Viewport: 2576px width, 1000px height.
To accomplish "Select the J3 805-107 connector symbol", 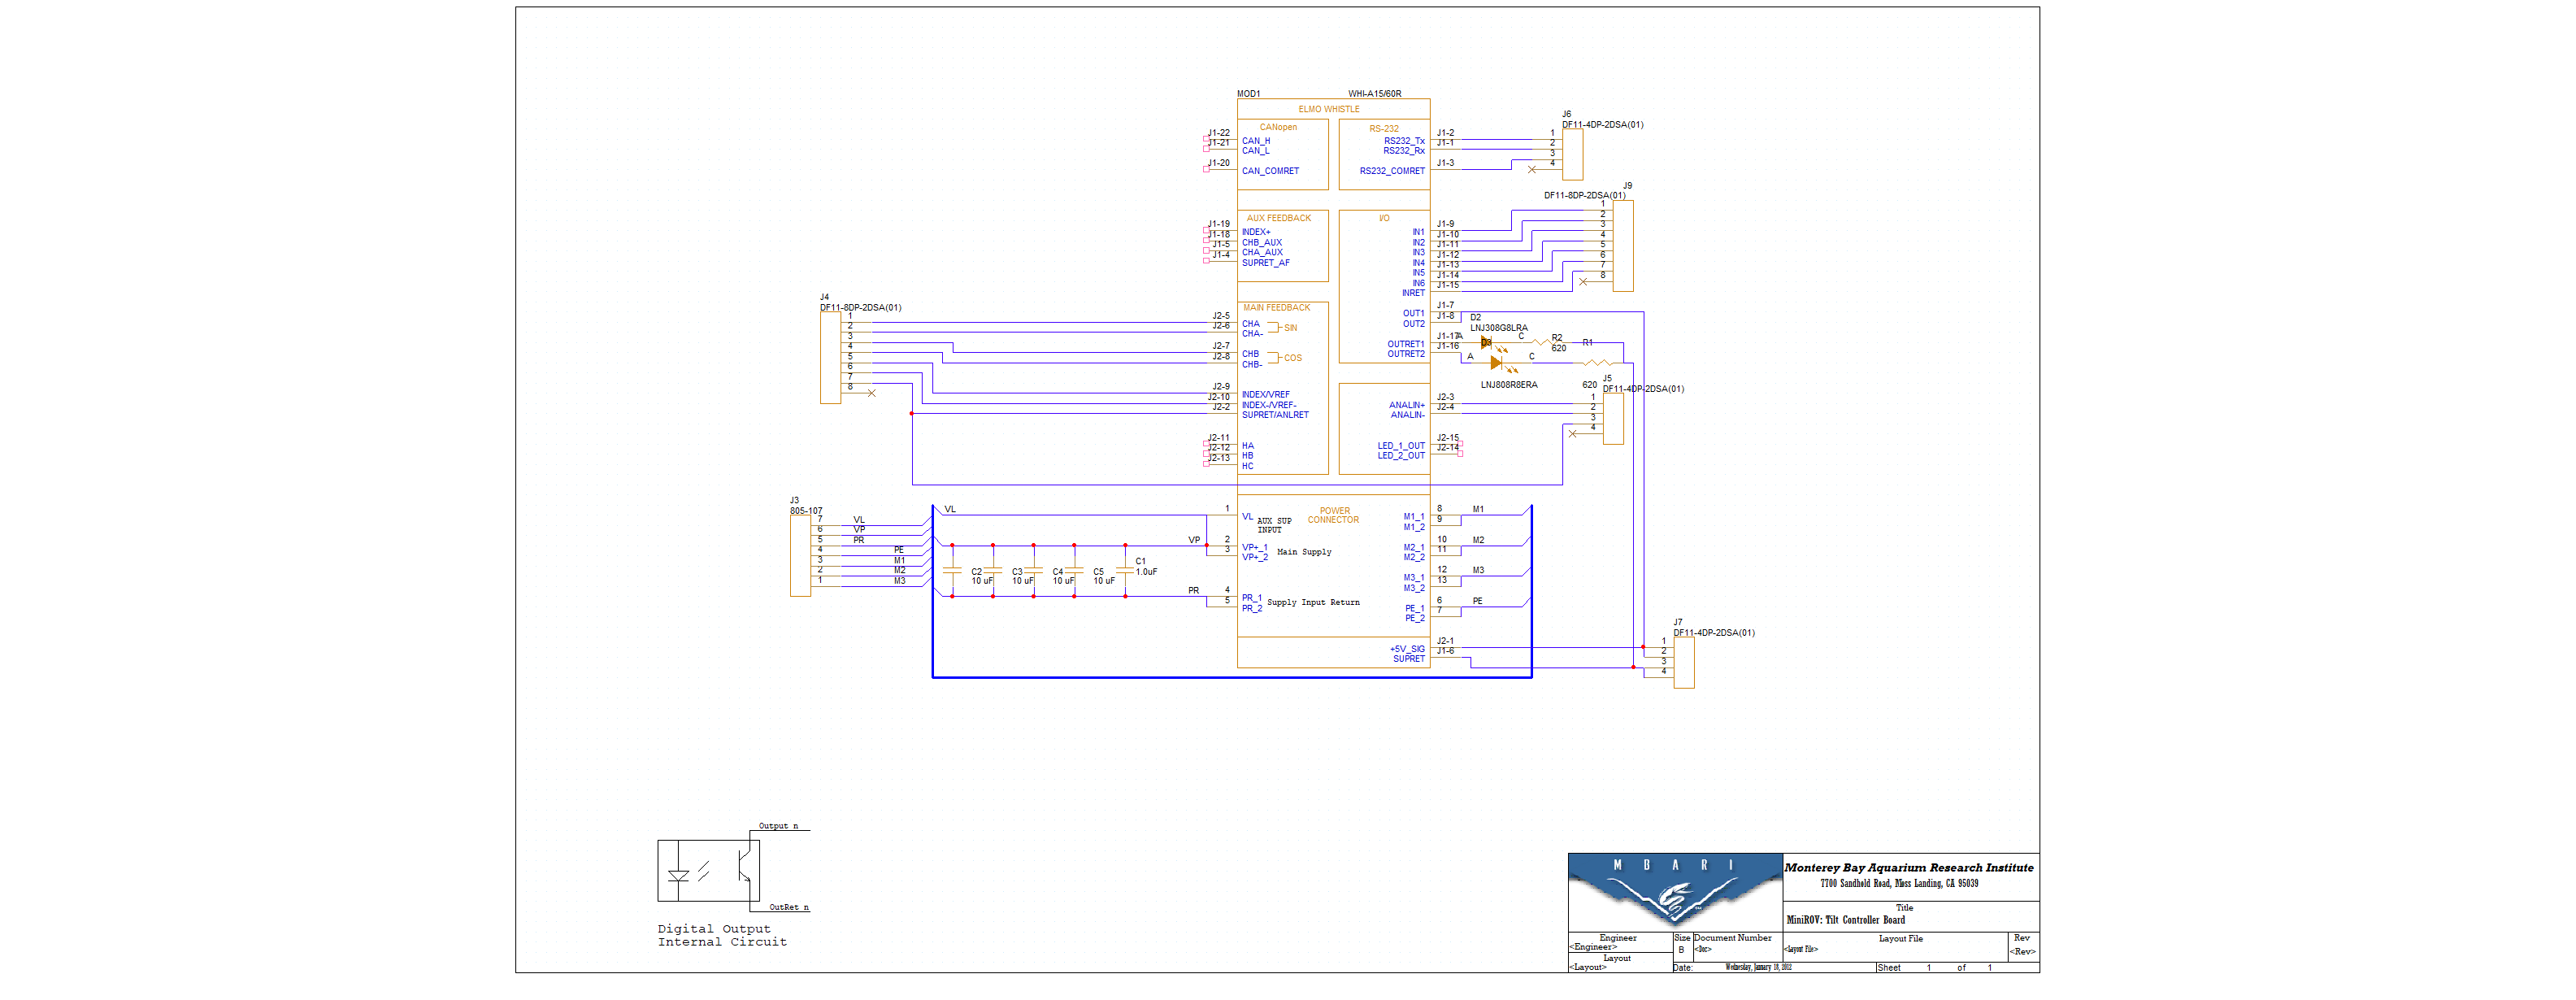I will [x=800, y=556].
